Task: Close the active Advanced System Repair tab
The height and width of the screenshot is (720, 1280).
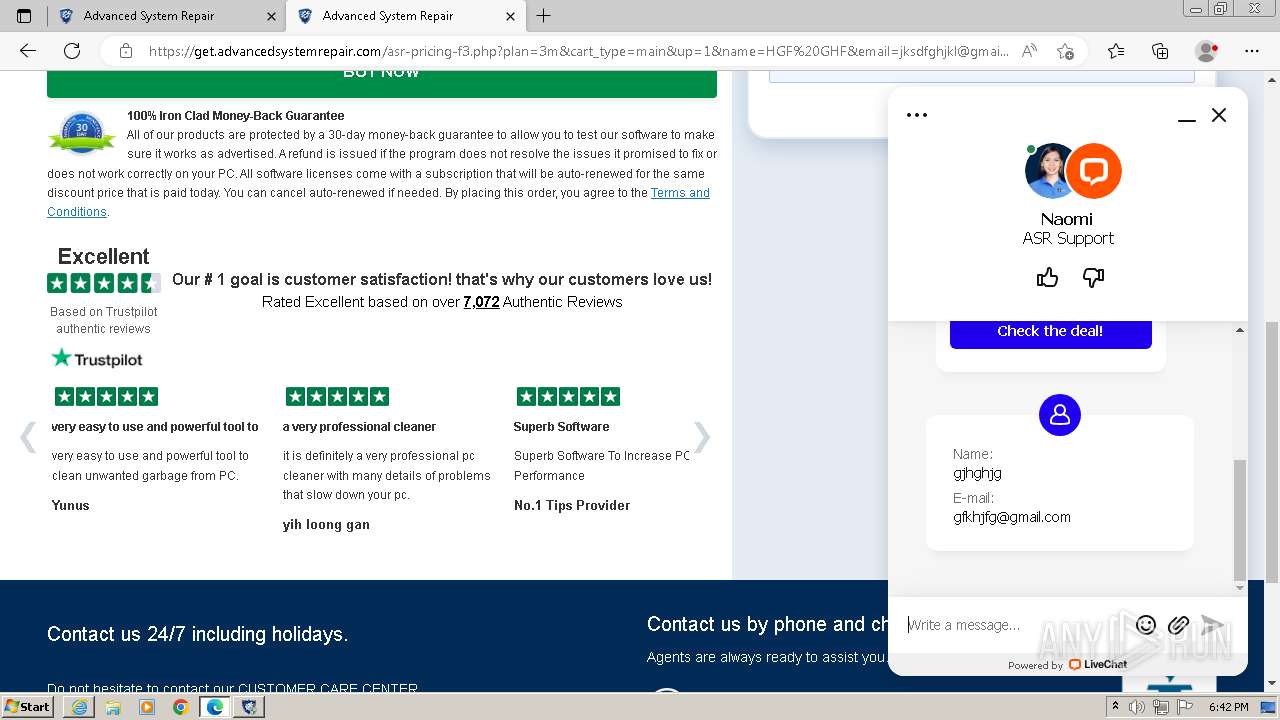Action: pos(511,16)
